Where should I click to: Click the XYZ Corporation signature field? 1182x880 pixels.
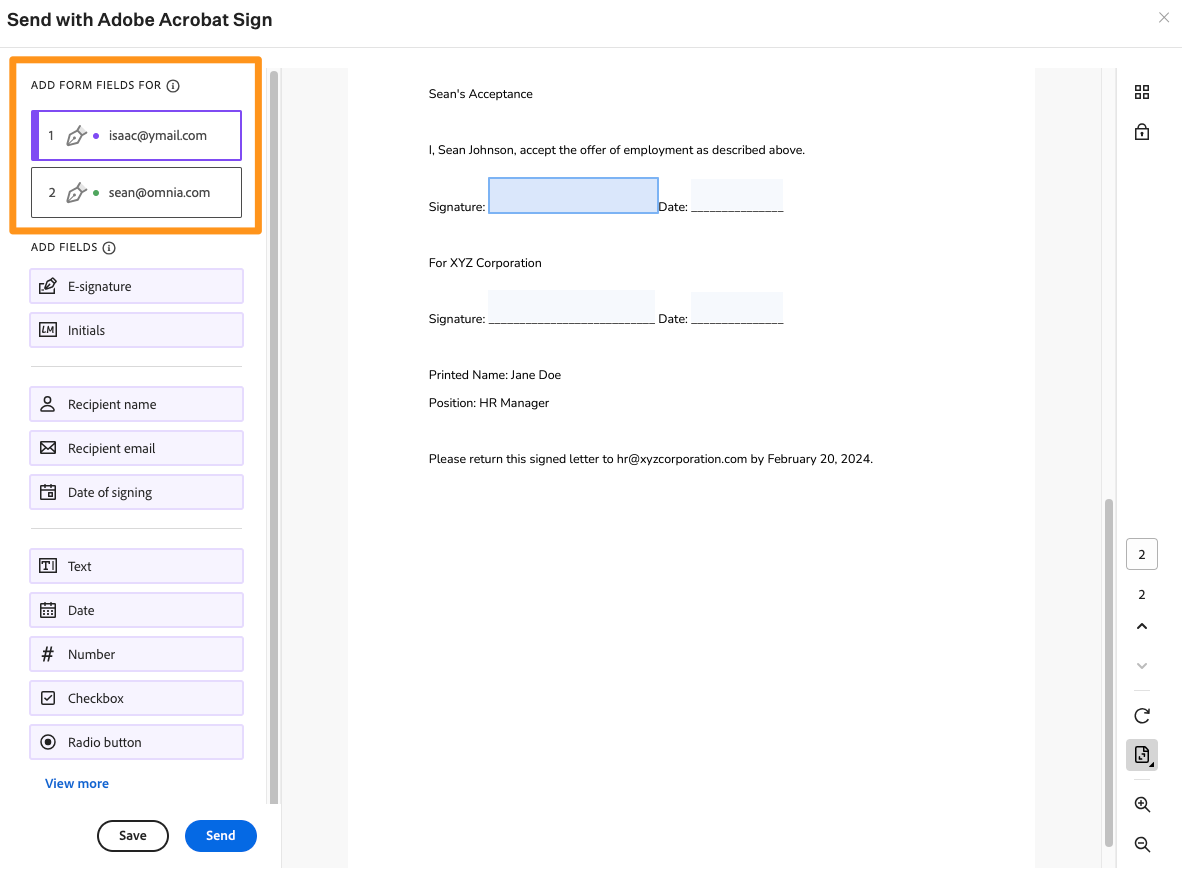click(571, 307)
